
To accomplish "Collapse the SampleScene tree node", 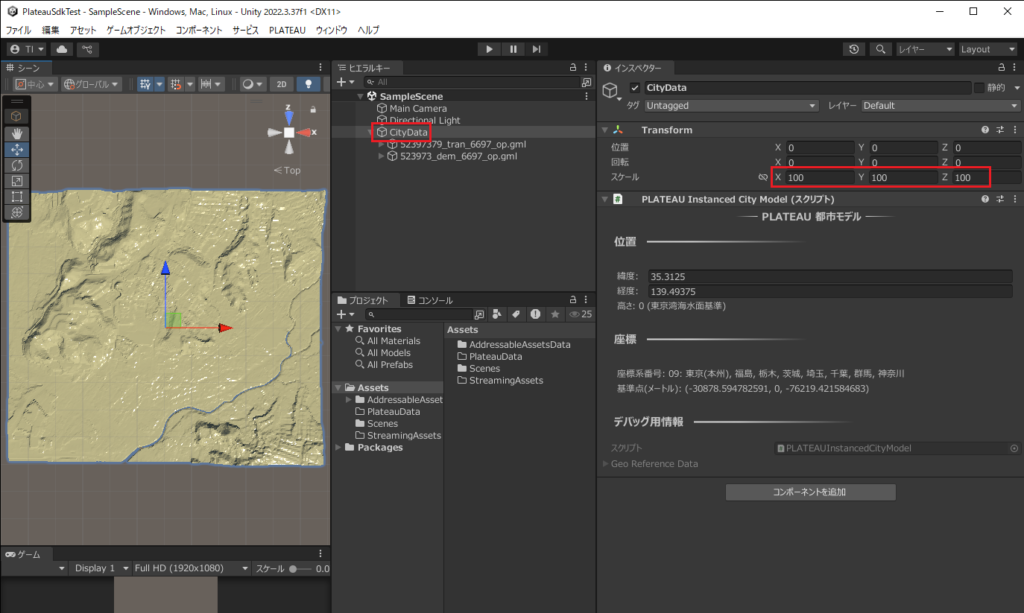I will click(x=360, y=96).
